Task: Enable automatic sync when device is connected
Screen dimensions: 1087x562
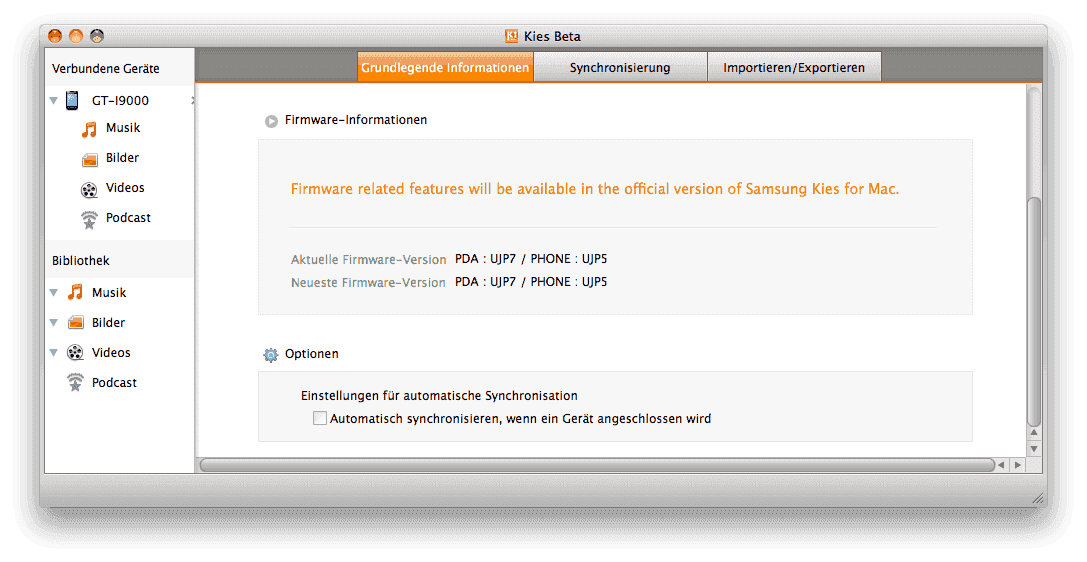Action: (320, 419)
